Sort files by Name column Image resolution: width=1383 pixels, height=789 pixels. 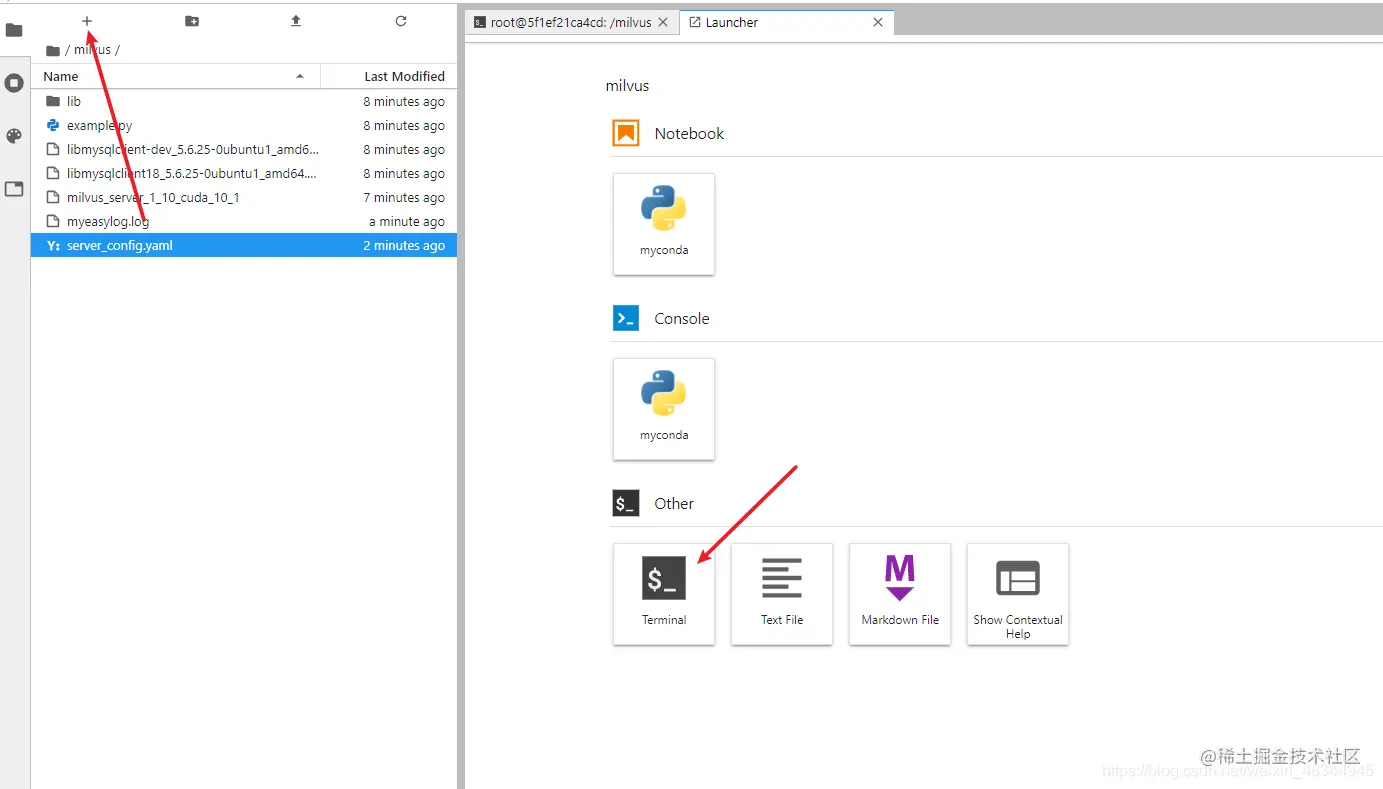pyautogui.click(x=176, y=76)
